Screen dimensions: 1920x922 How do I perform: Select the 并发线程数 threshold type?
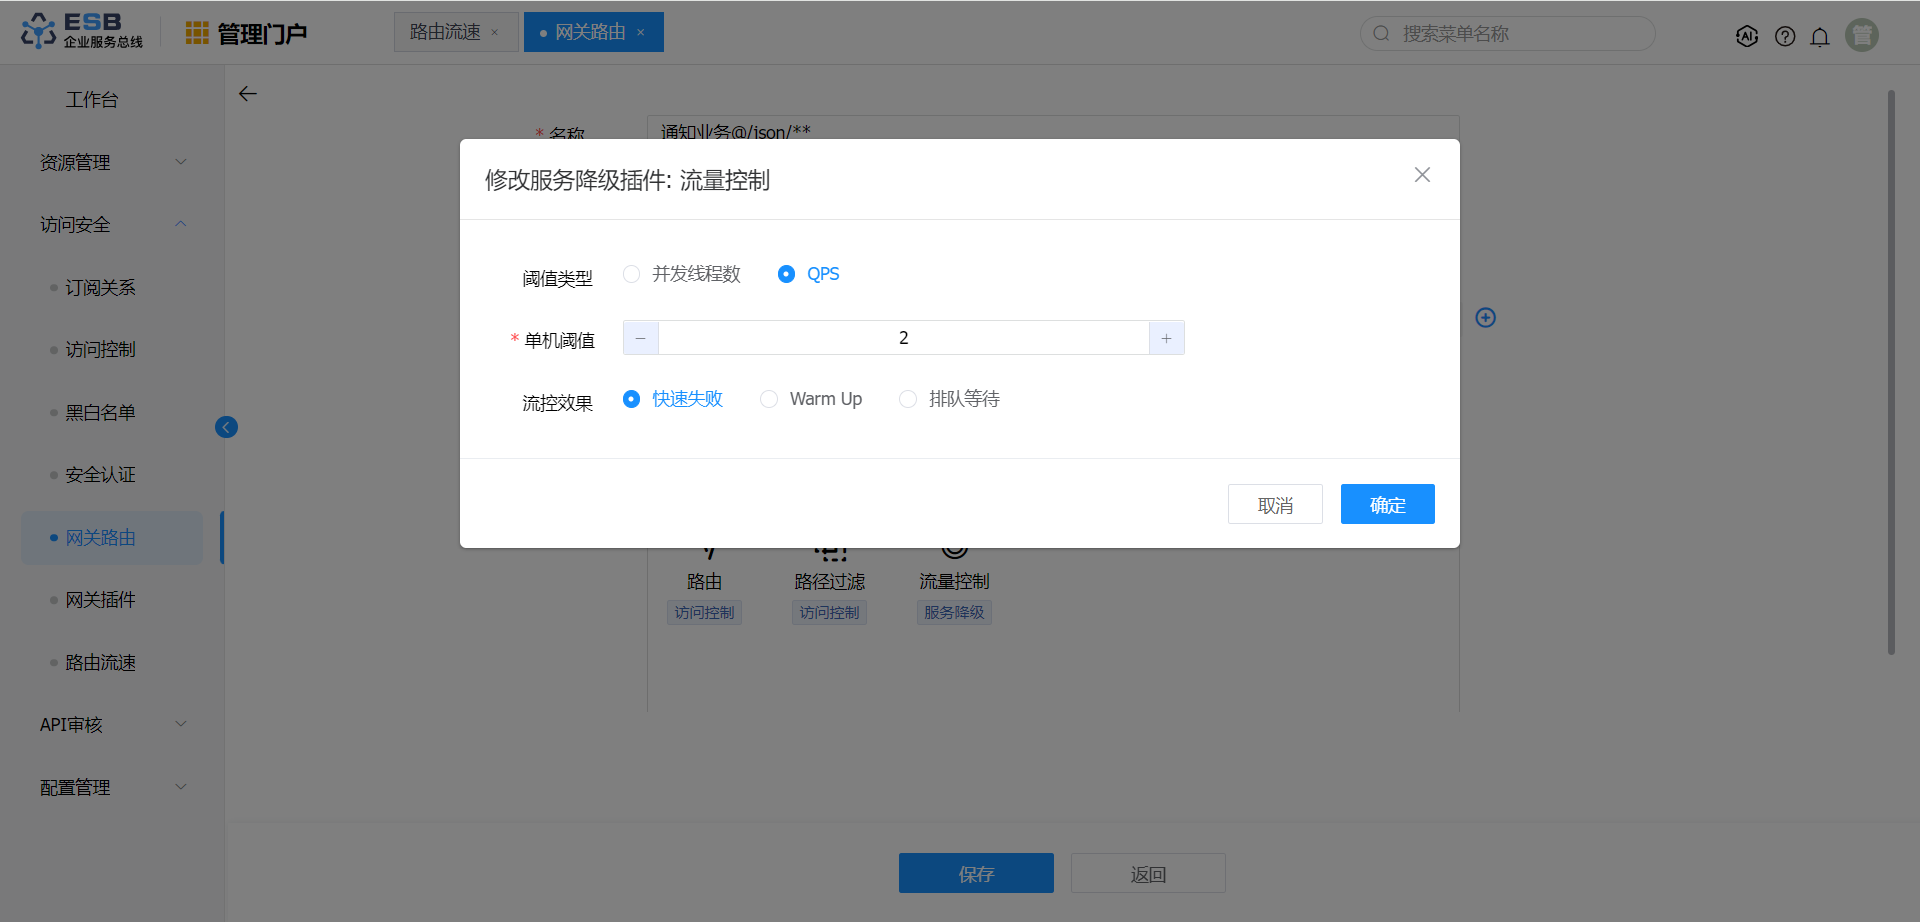(x=632, y=274)
